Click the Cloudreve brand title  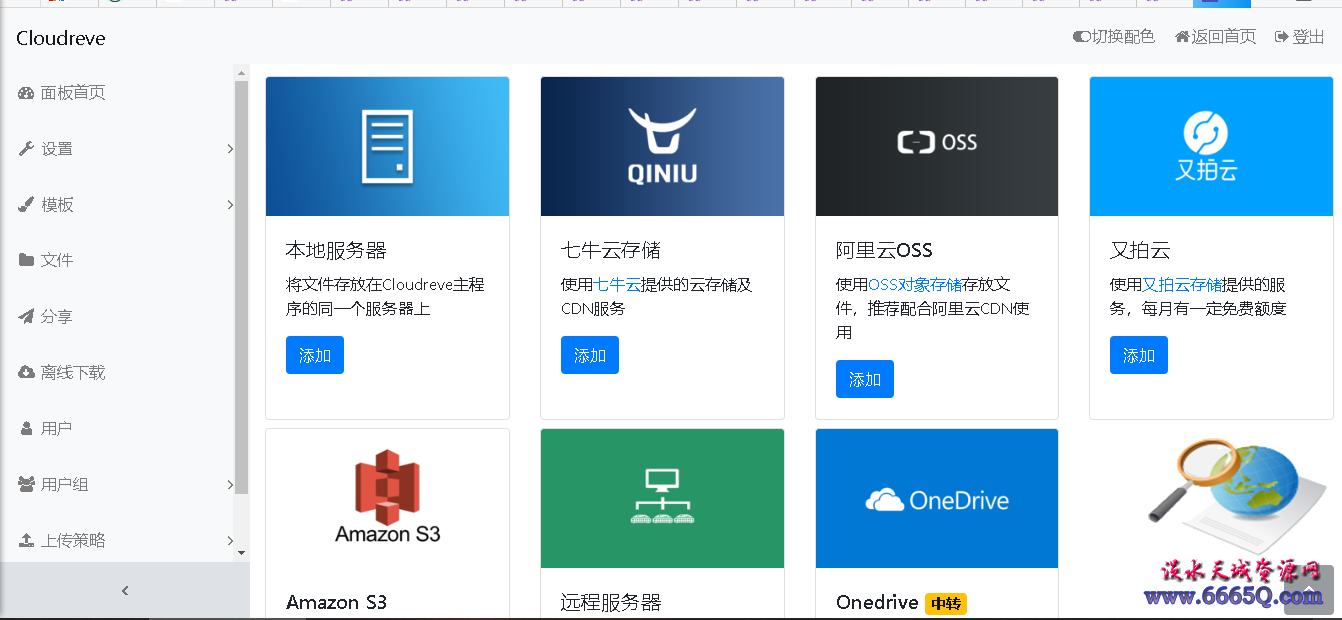61,38
